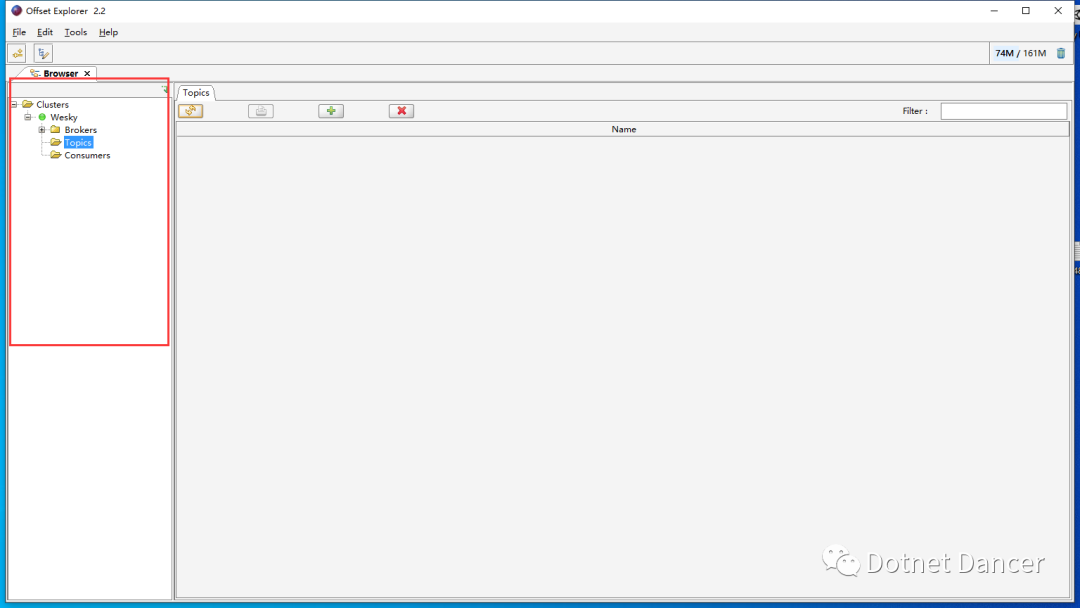Image resolution: width=1080 pixels, height=608 pixels.
Task: Select the Clusters root label
Action: click(x=52, y=105)
